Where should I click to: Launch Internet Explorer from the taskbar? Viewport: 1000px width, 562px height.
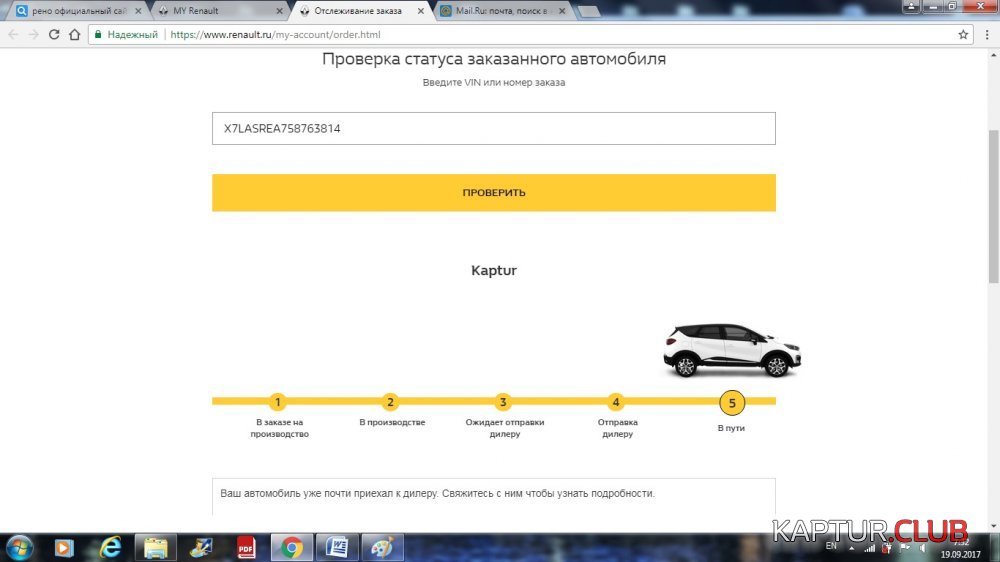click(x=110, y=547)
